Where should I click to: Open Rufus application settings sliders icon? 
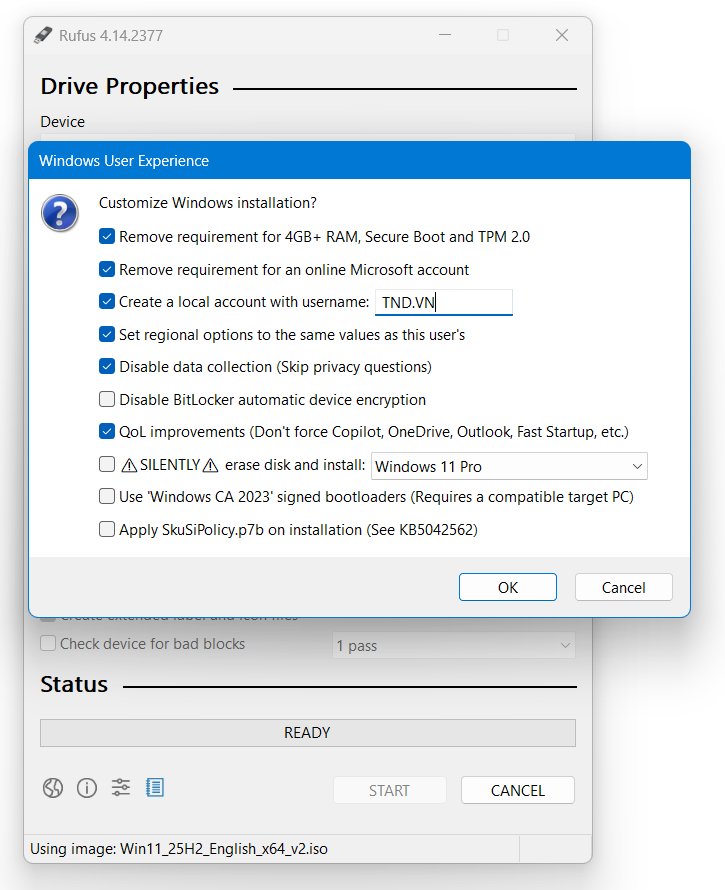[x=120, y=788]
